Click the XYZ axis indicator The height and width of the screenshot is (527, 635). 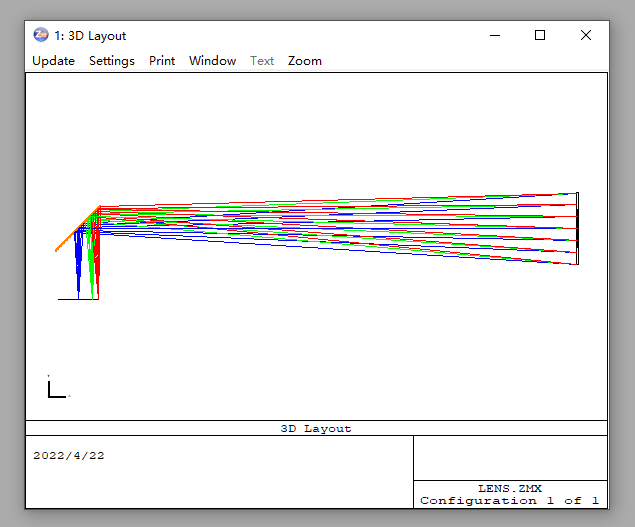coord(59,387)
